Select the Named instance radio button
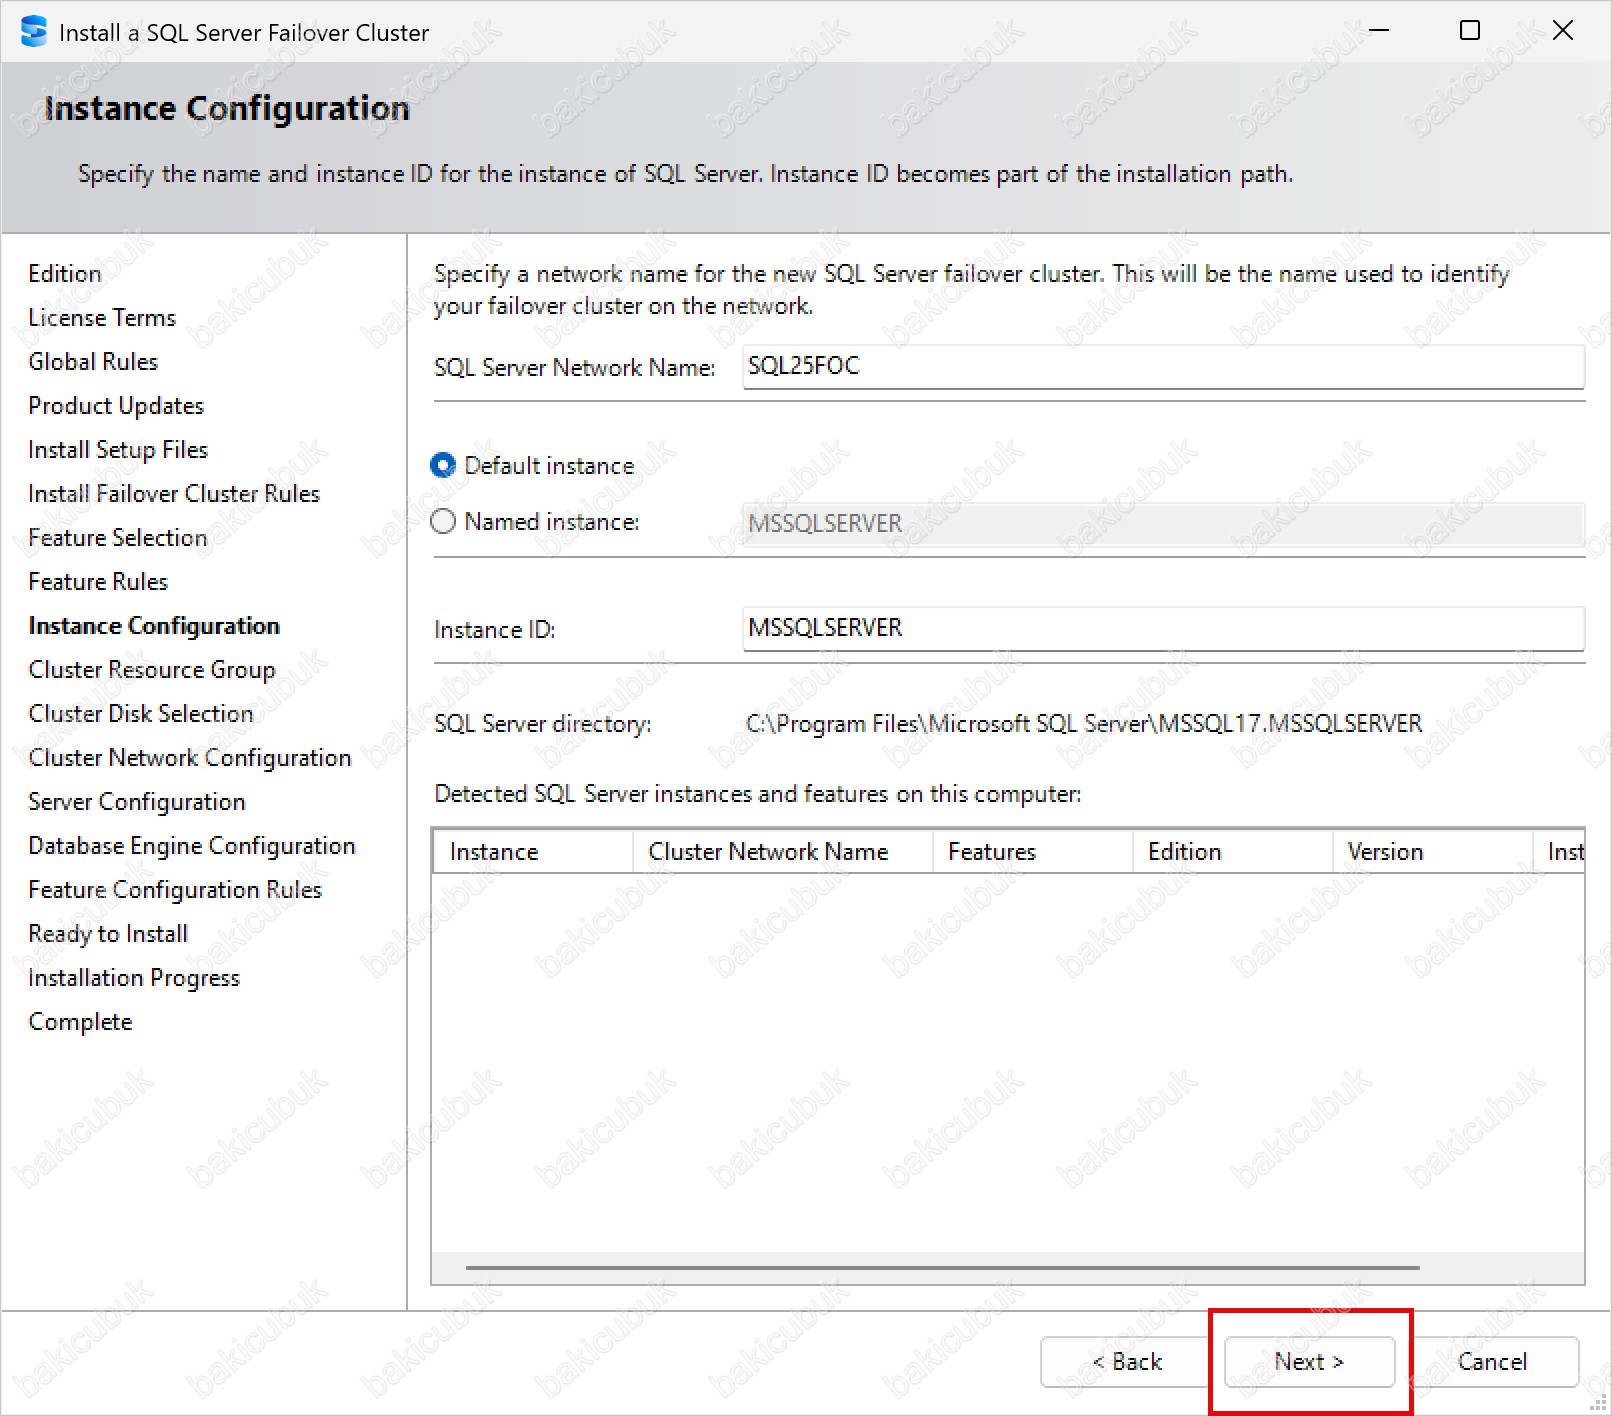 pos(443,522)
